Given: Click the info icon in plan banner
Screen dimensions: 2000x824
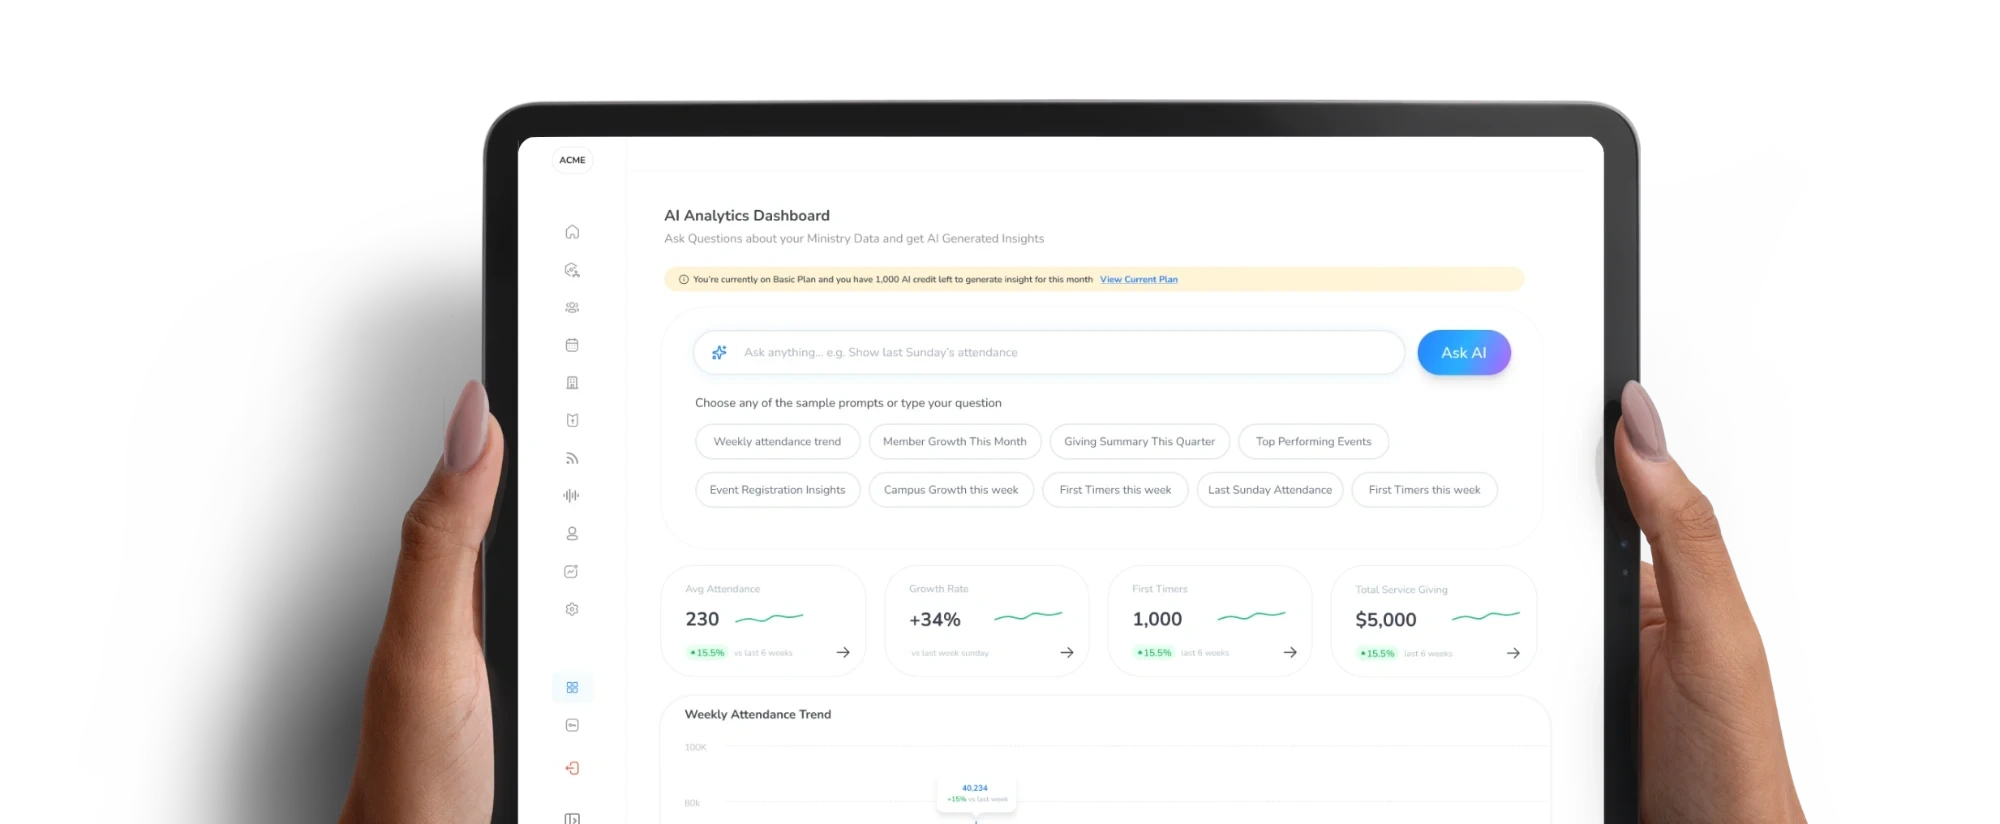Looking at the screenshot, I should pyautogui.click(x=684, y=279).
